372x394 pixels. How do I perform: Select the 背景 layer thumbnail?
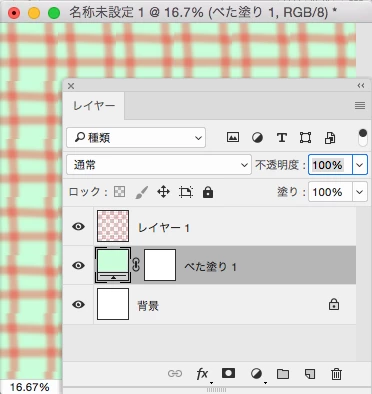coord(113,304)
